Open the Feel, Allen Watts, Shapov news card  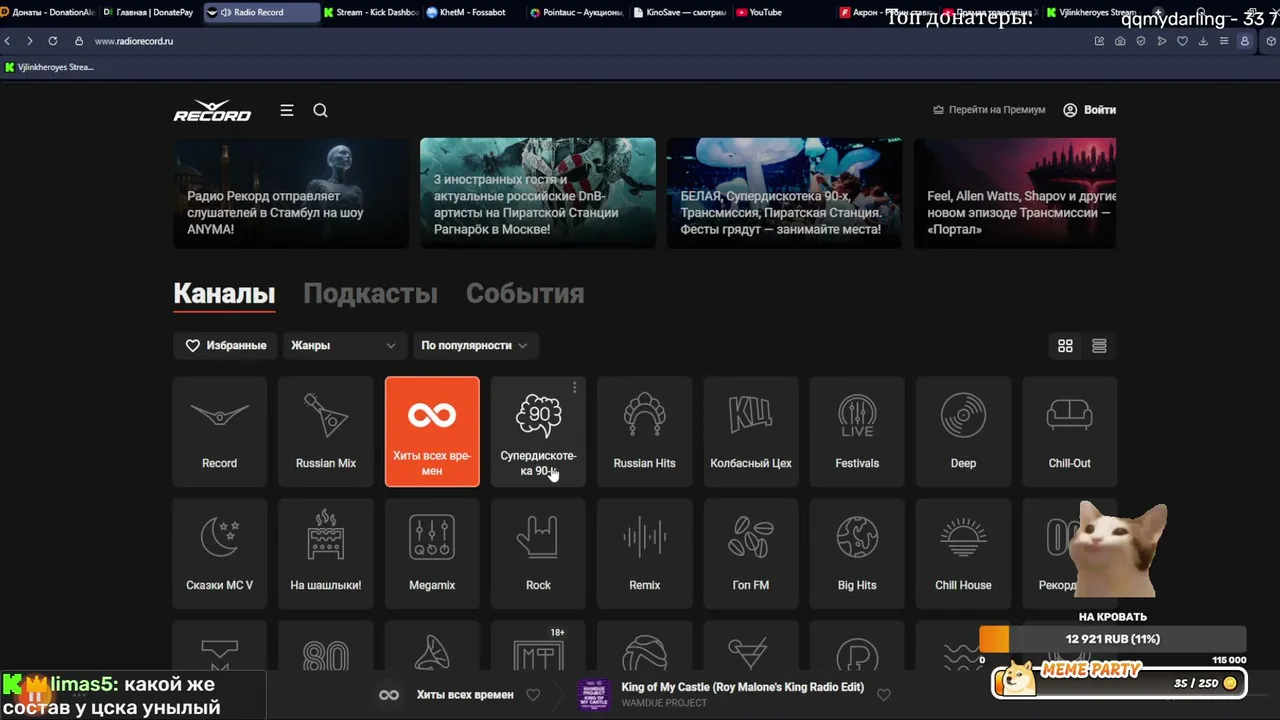coord(1015,193)
